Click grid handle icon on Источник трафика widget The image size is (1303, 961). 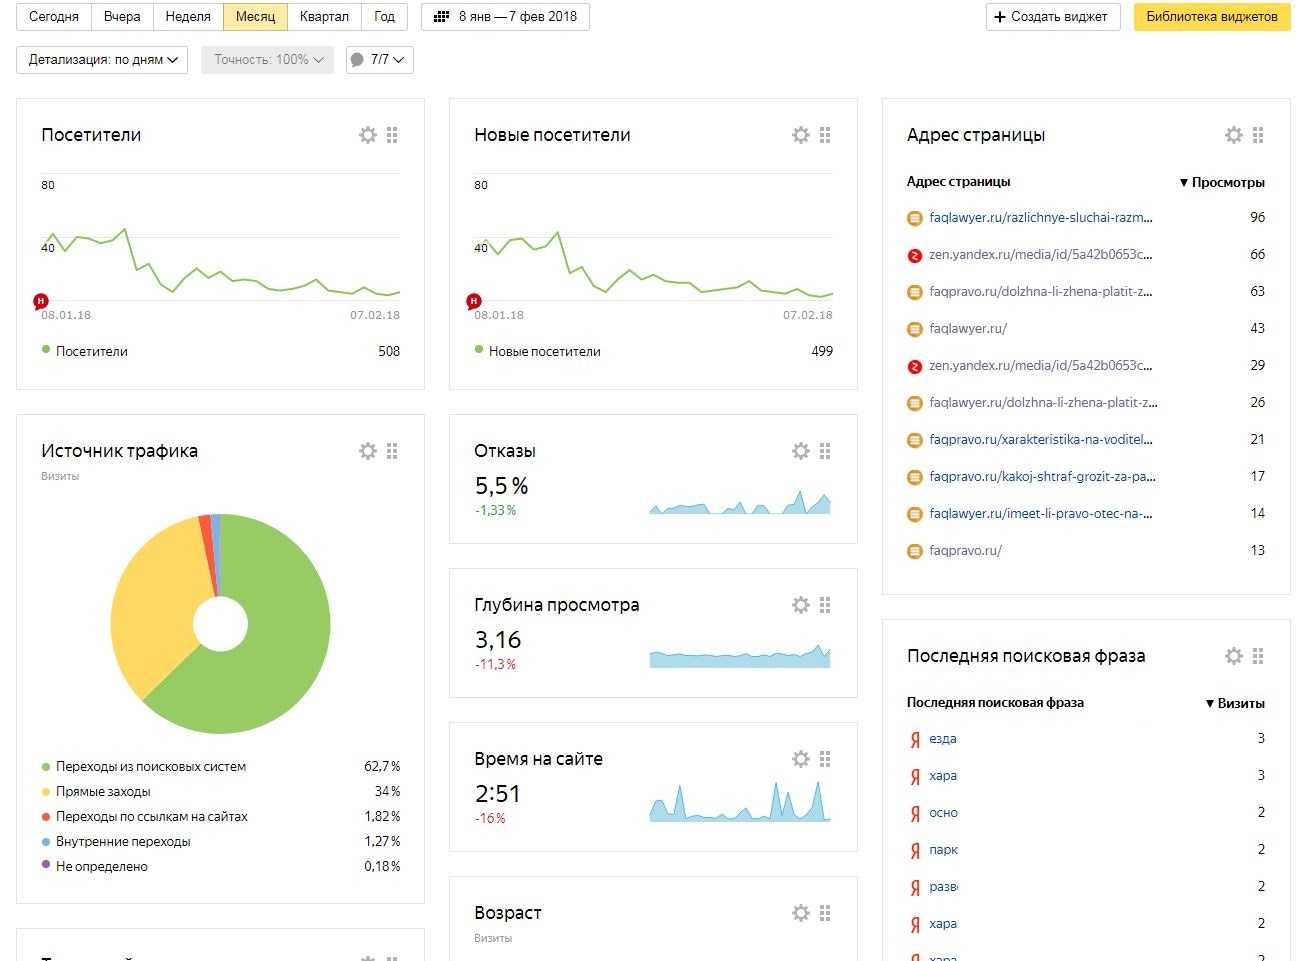tap(392, 451)
